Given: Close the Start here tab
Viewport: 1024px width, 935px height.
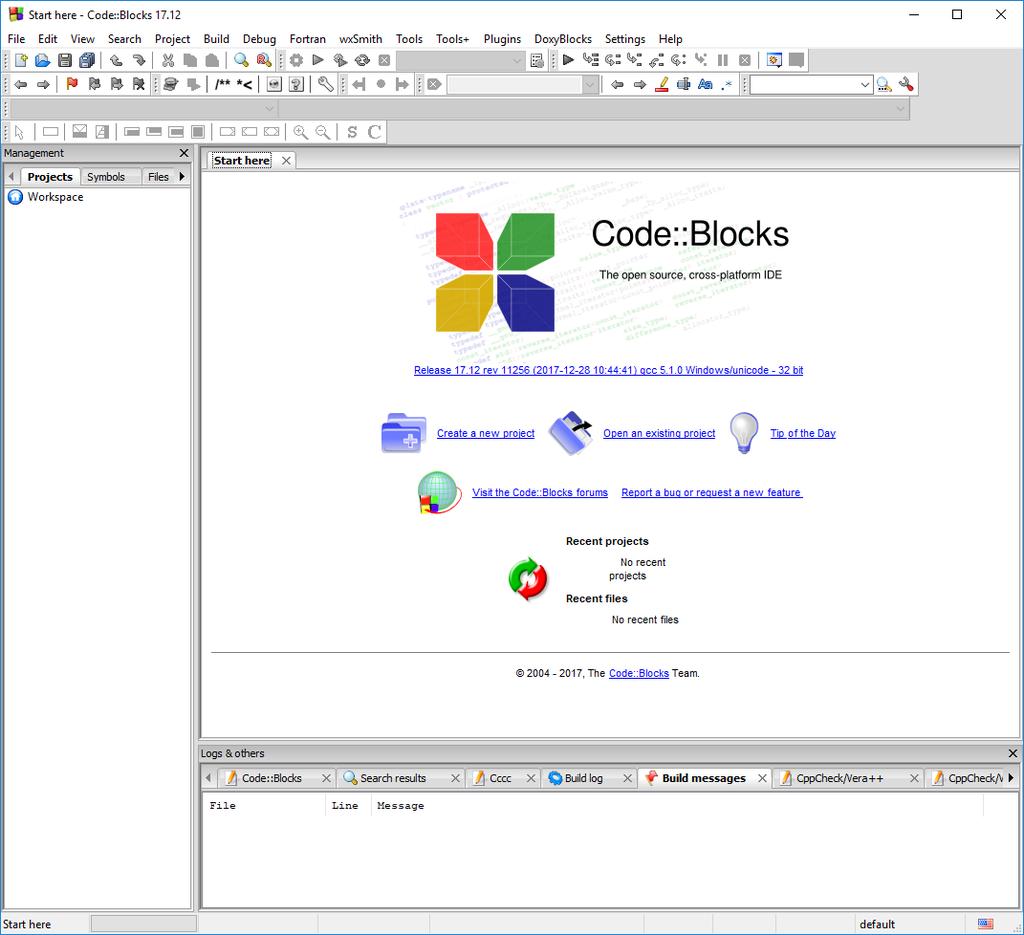Looking at the screenshot, I should (x=286, y=161).
